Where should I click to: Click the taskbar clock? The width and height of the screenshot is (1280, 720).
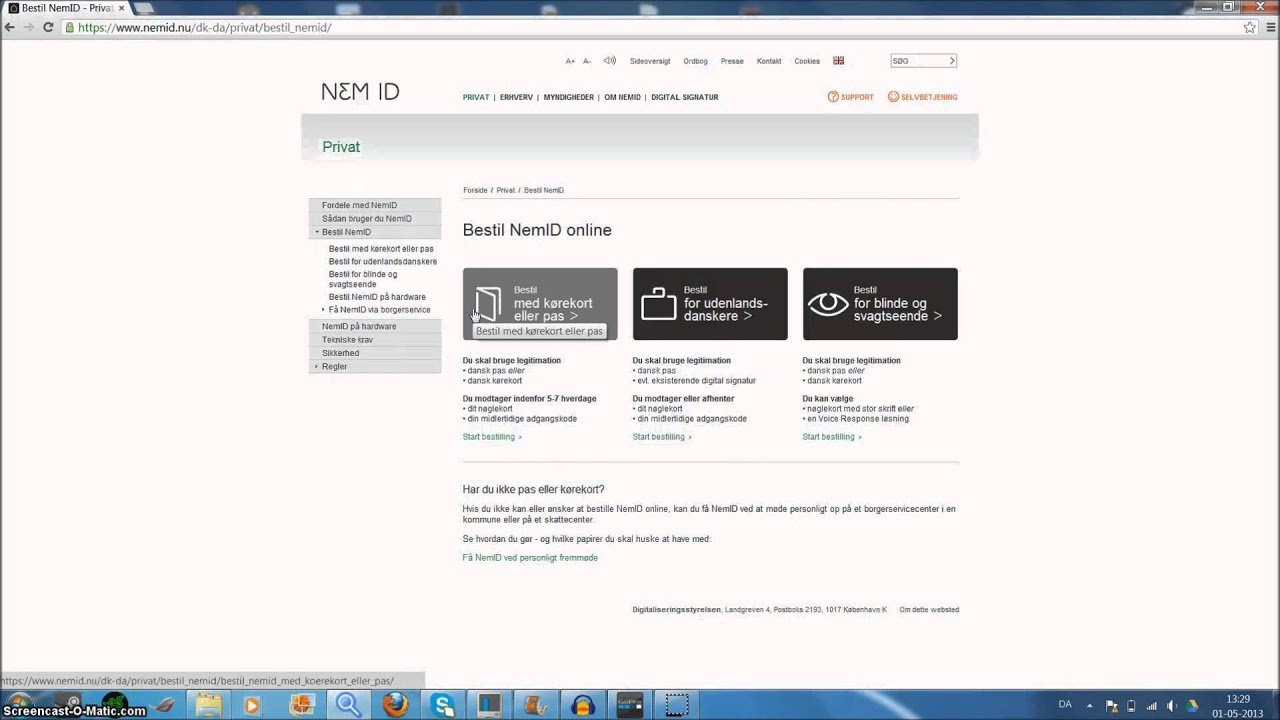pyautogui.click(x=1238, y=705)
